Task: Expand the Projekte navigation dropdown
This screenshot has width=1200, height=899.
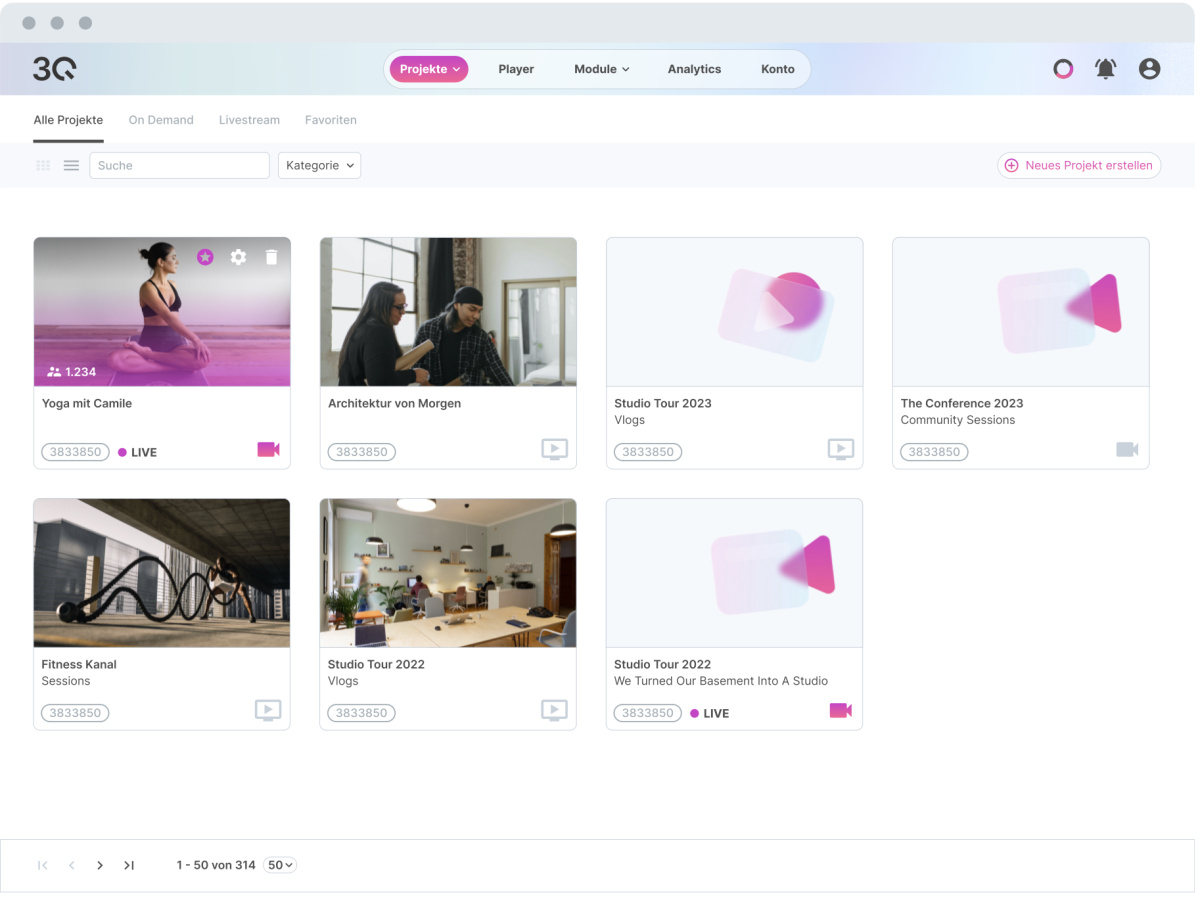Action: 429,69
